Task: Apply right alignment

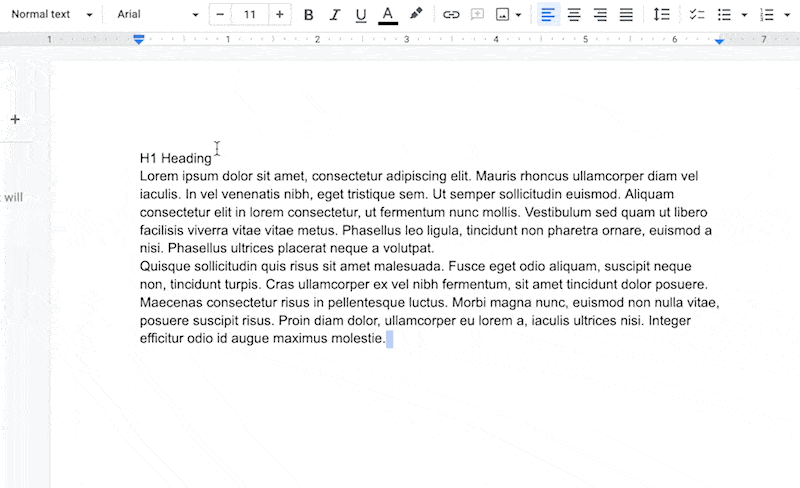Action: click(600, 15)
